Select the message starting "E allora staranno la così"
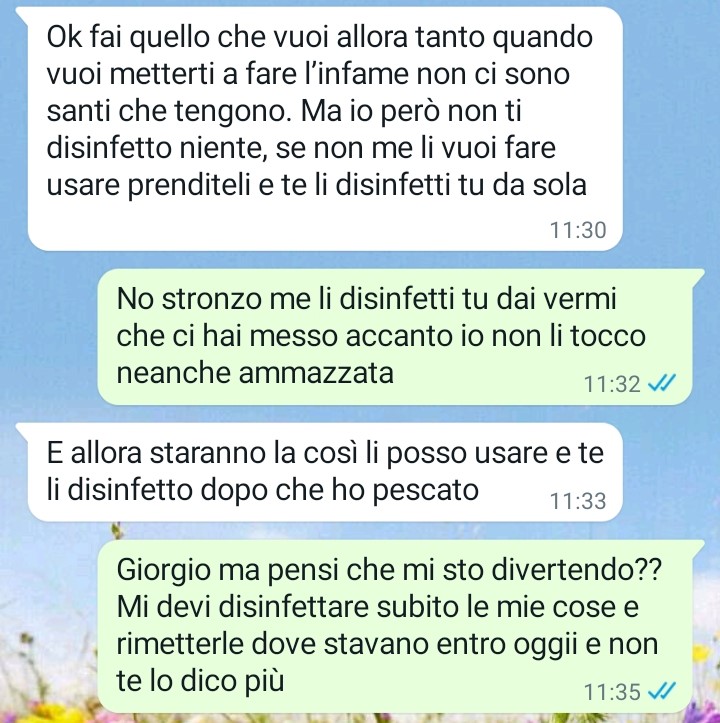Image resolution: width=720 pixels, height=723 pixels. (325, 472)
